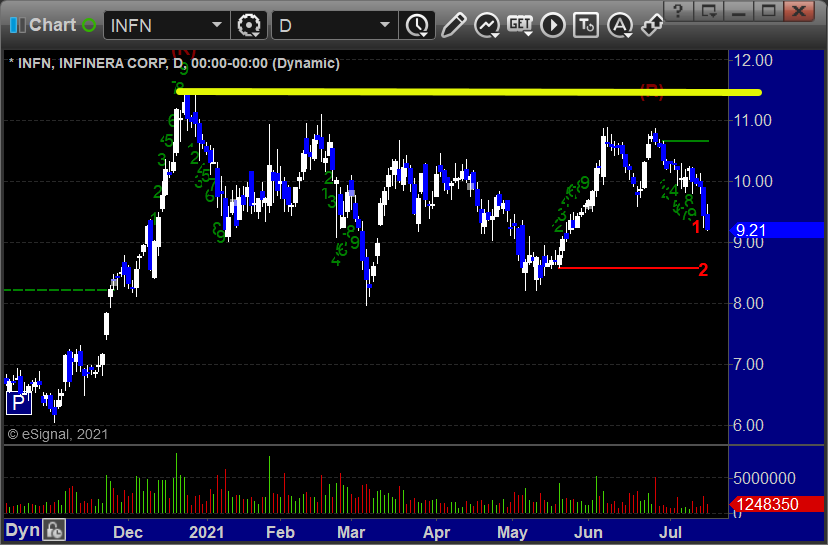The height and width of the screenshot is (545, 828).
Task: Open the help question mark button
Action: pyautogui.click(x=679, y=11)
